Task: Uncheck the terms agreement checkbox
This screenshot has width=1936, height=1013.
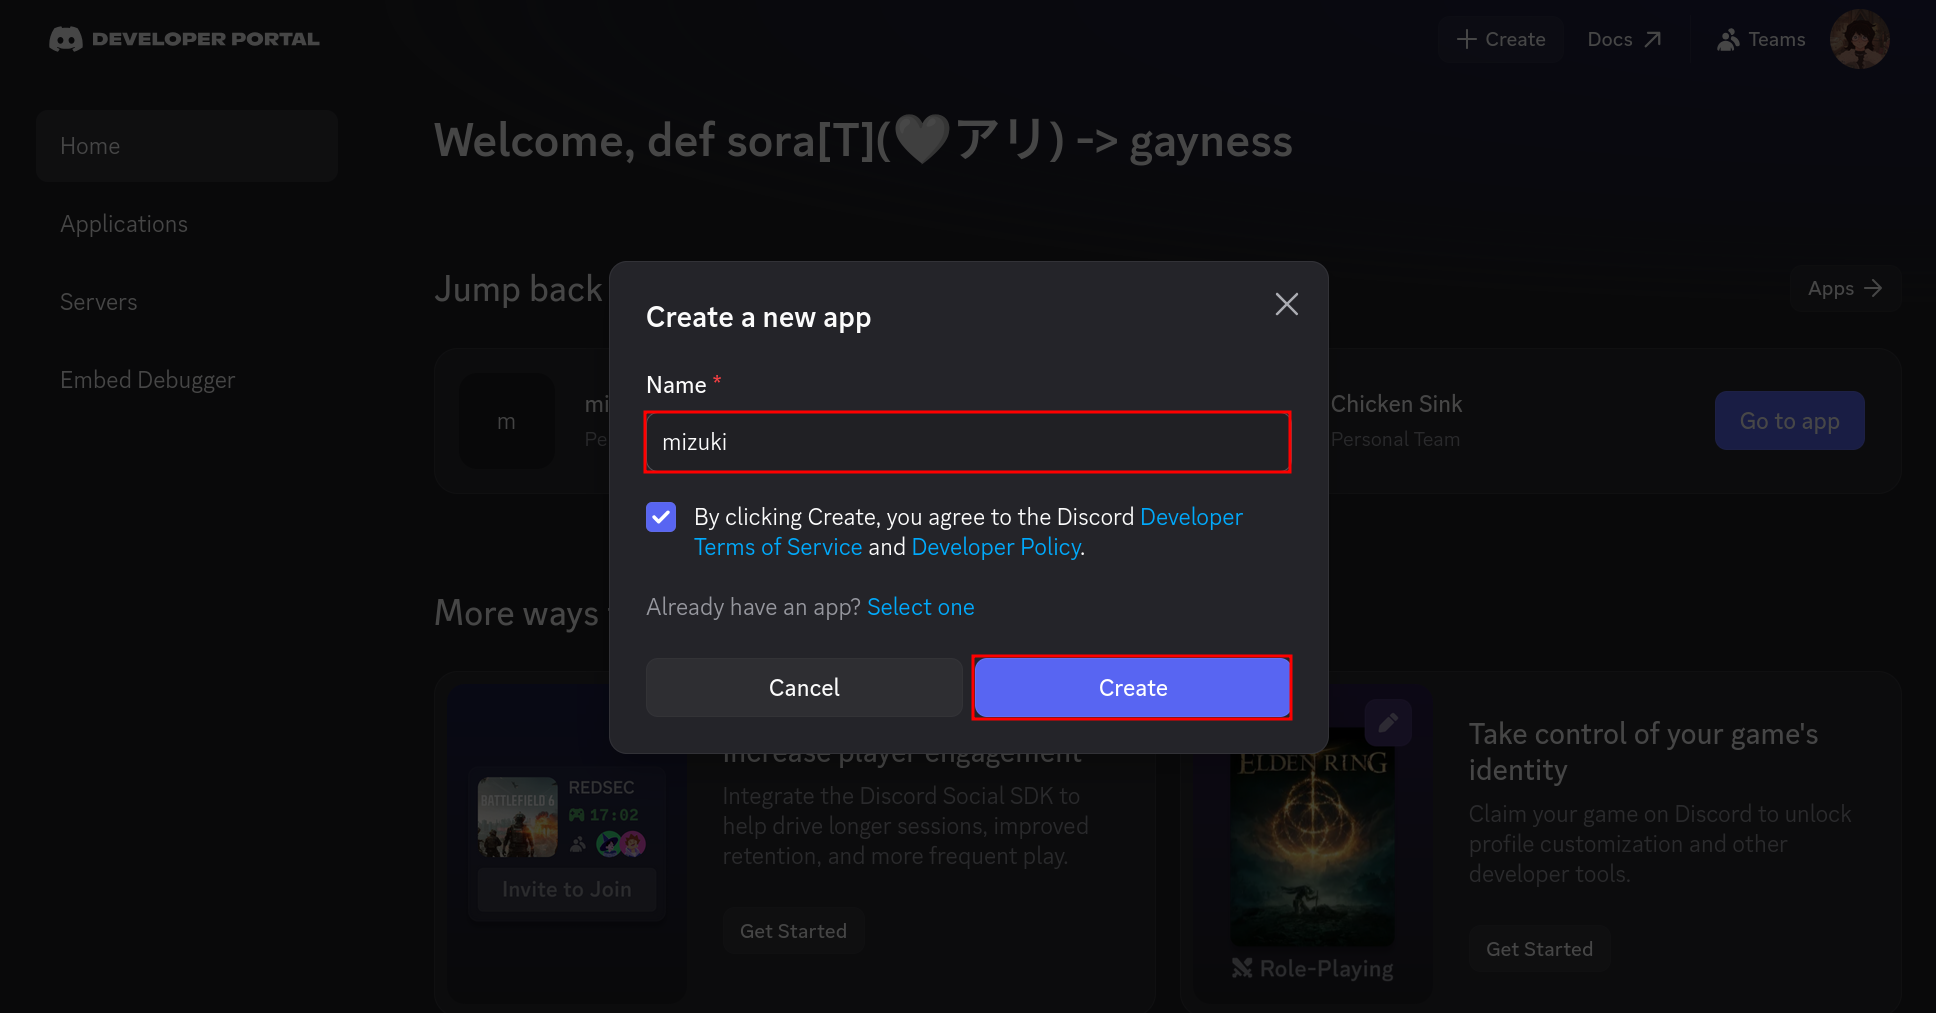Action: (661, 517)
